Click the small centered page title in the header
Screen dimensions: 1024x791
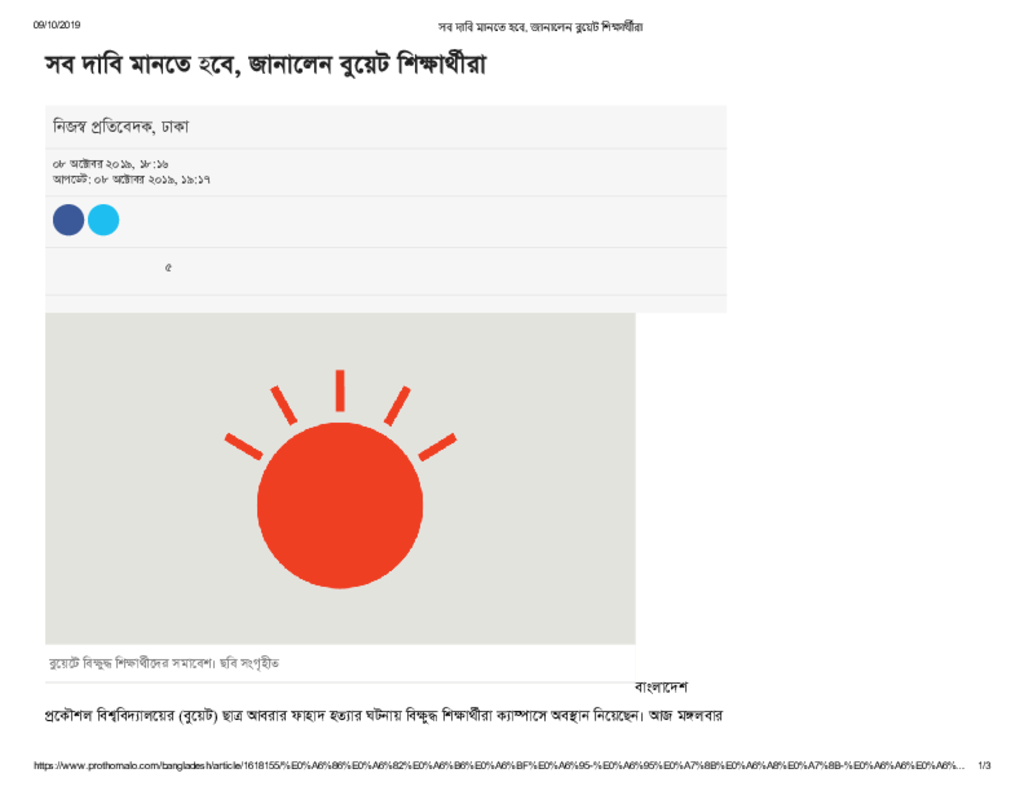click(x=540, y=27)
